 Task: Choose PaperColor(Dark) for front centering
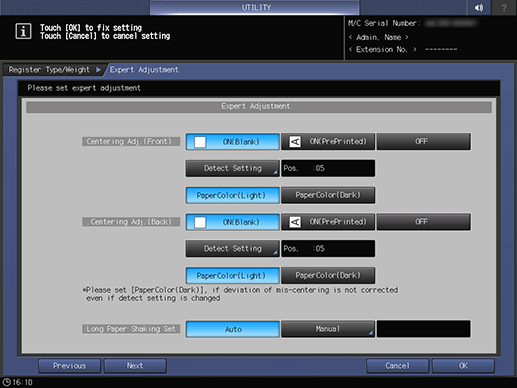328,195
